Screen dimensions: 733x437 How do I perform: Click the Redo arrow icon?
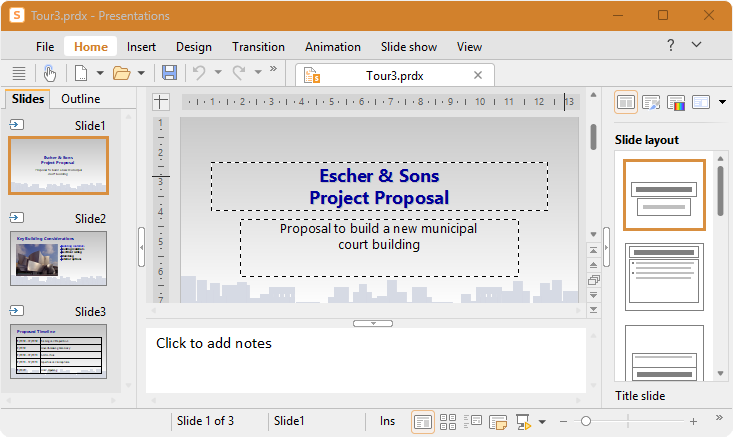239,72
